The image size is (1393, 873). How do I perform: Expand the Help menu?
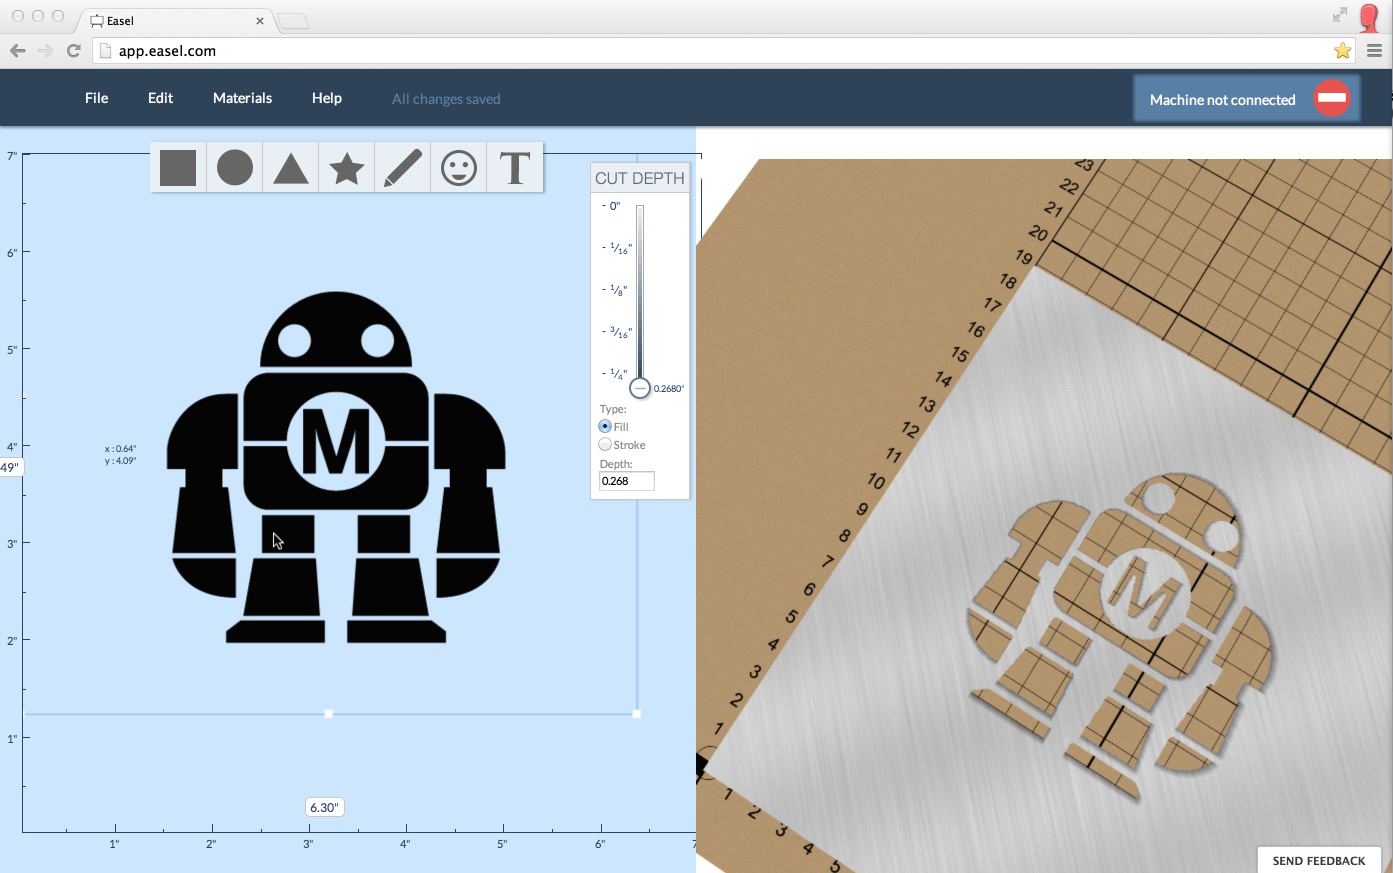[x=326, y=98]
